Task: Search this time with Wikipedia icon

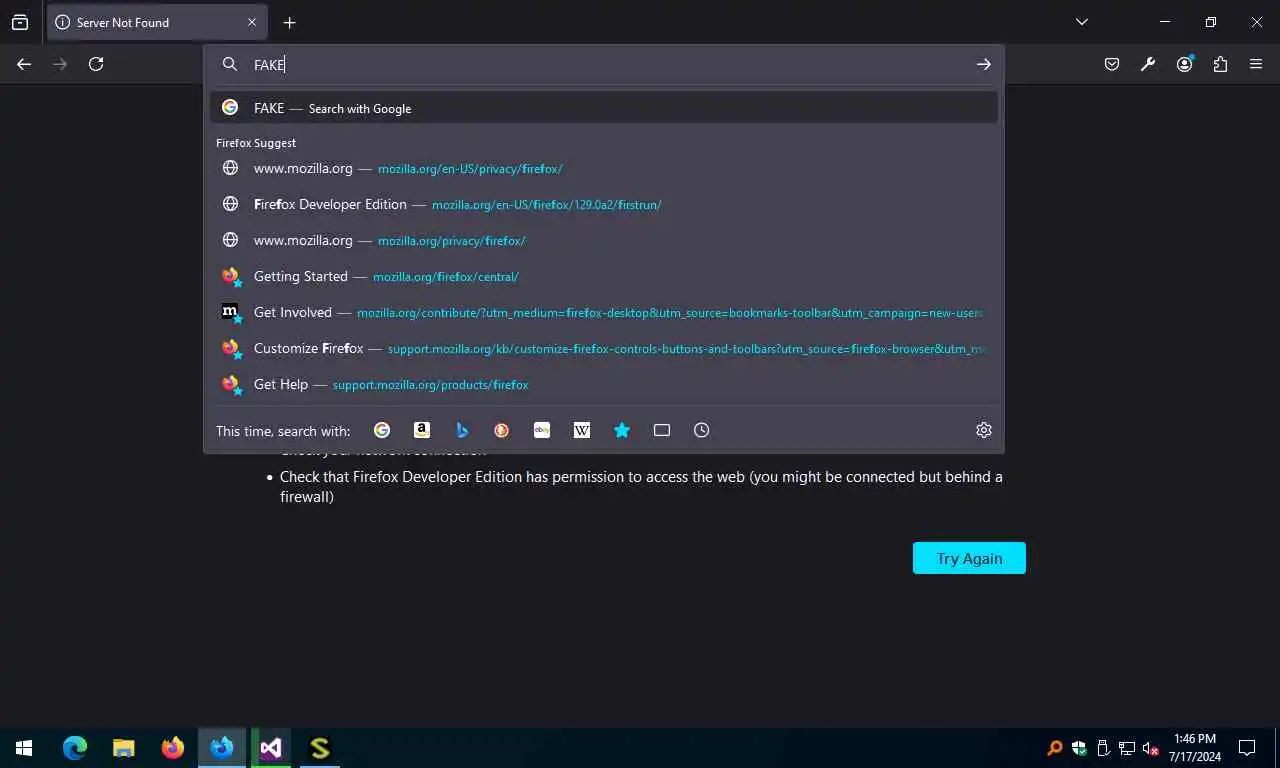Action: pyautogui.click(x=582, y=430)
